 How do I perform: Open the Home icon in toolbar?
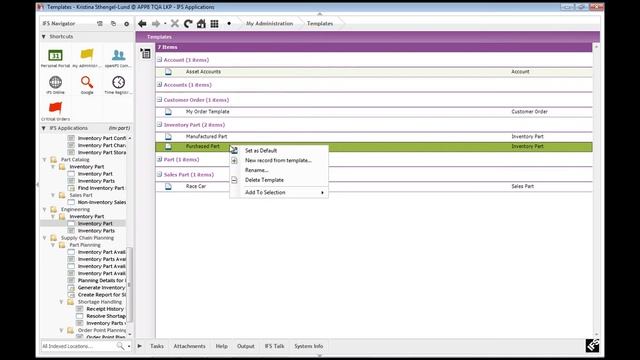201,24
